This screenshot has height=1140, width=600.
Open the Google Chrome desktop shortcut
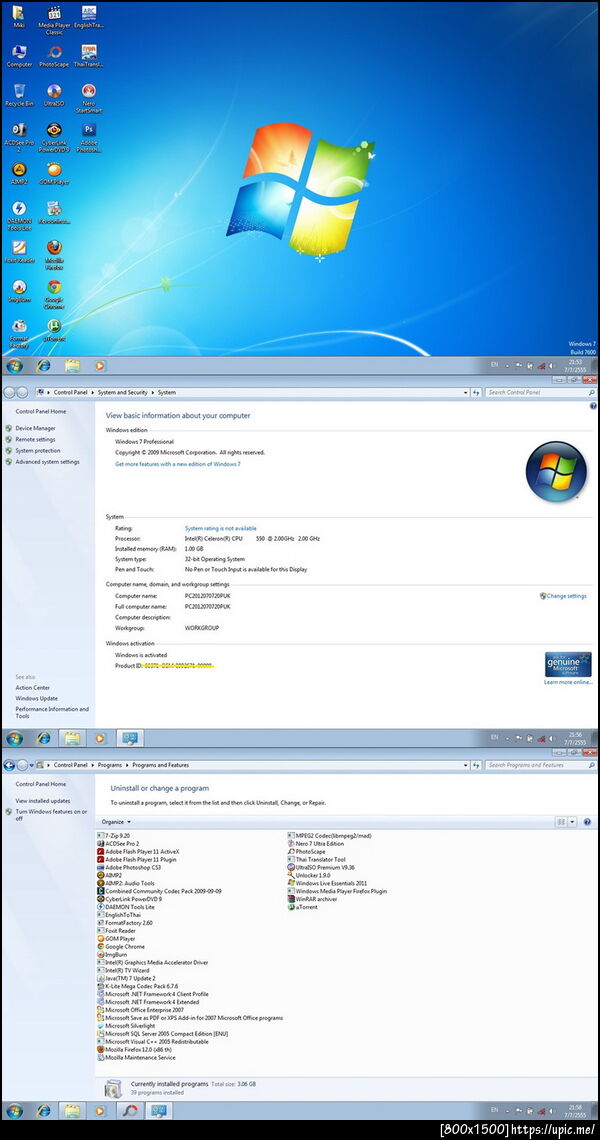click(x=54, y=294)
